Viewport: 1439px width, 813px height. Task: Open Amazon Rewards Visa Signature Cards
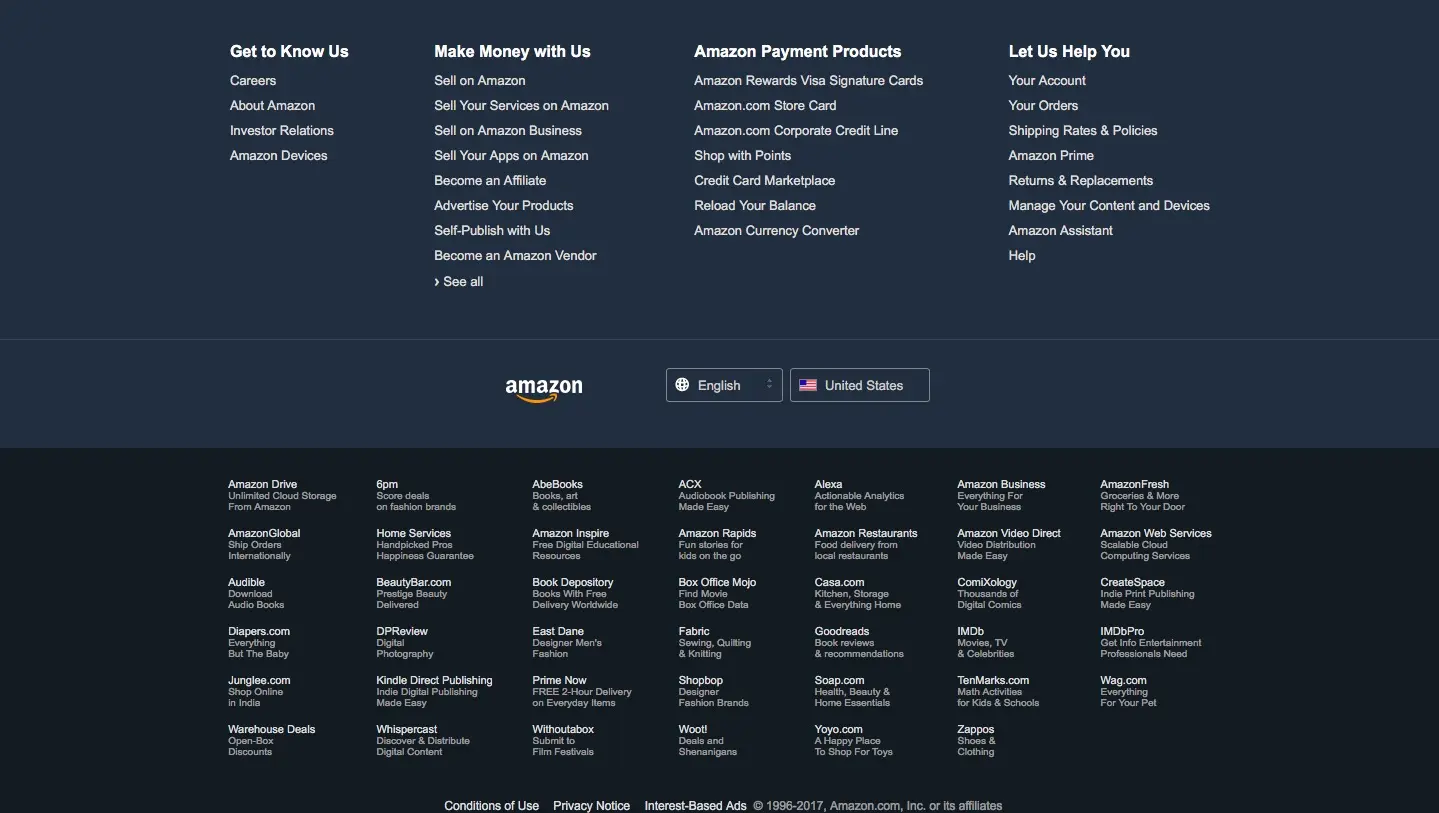click(x=809, y=81)
